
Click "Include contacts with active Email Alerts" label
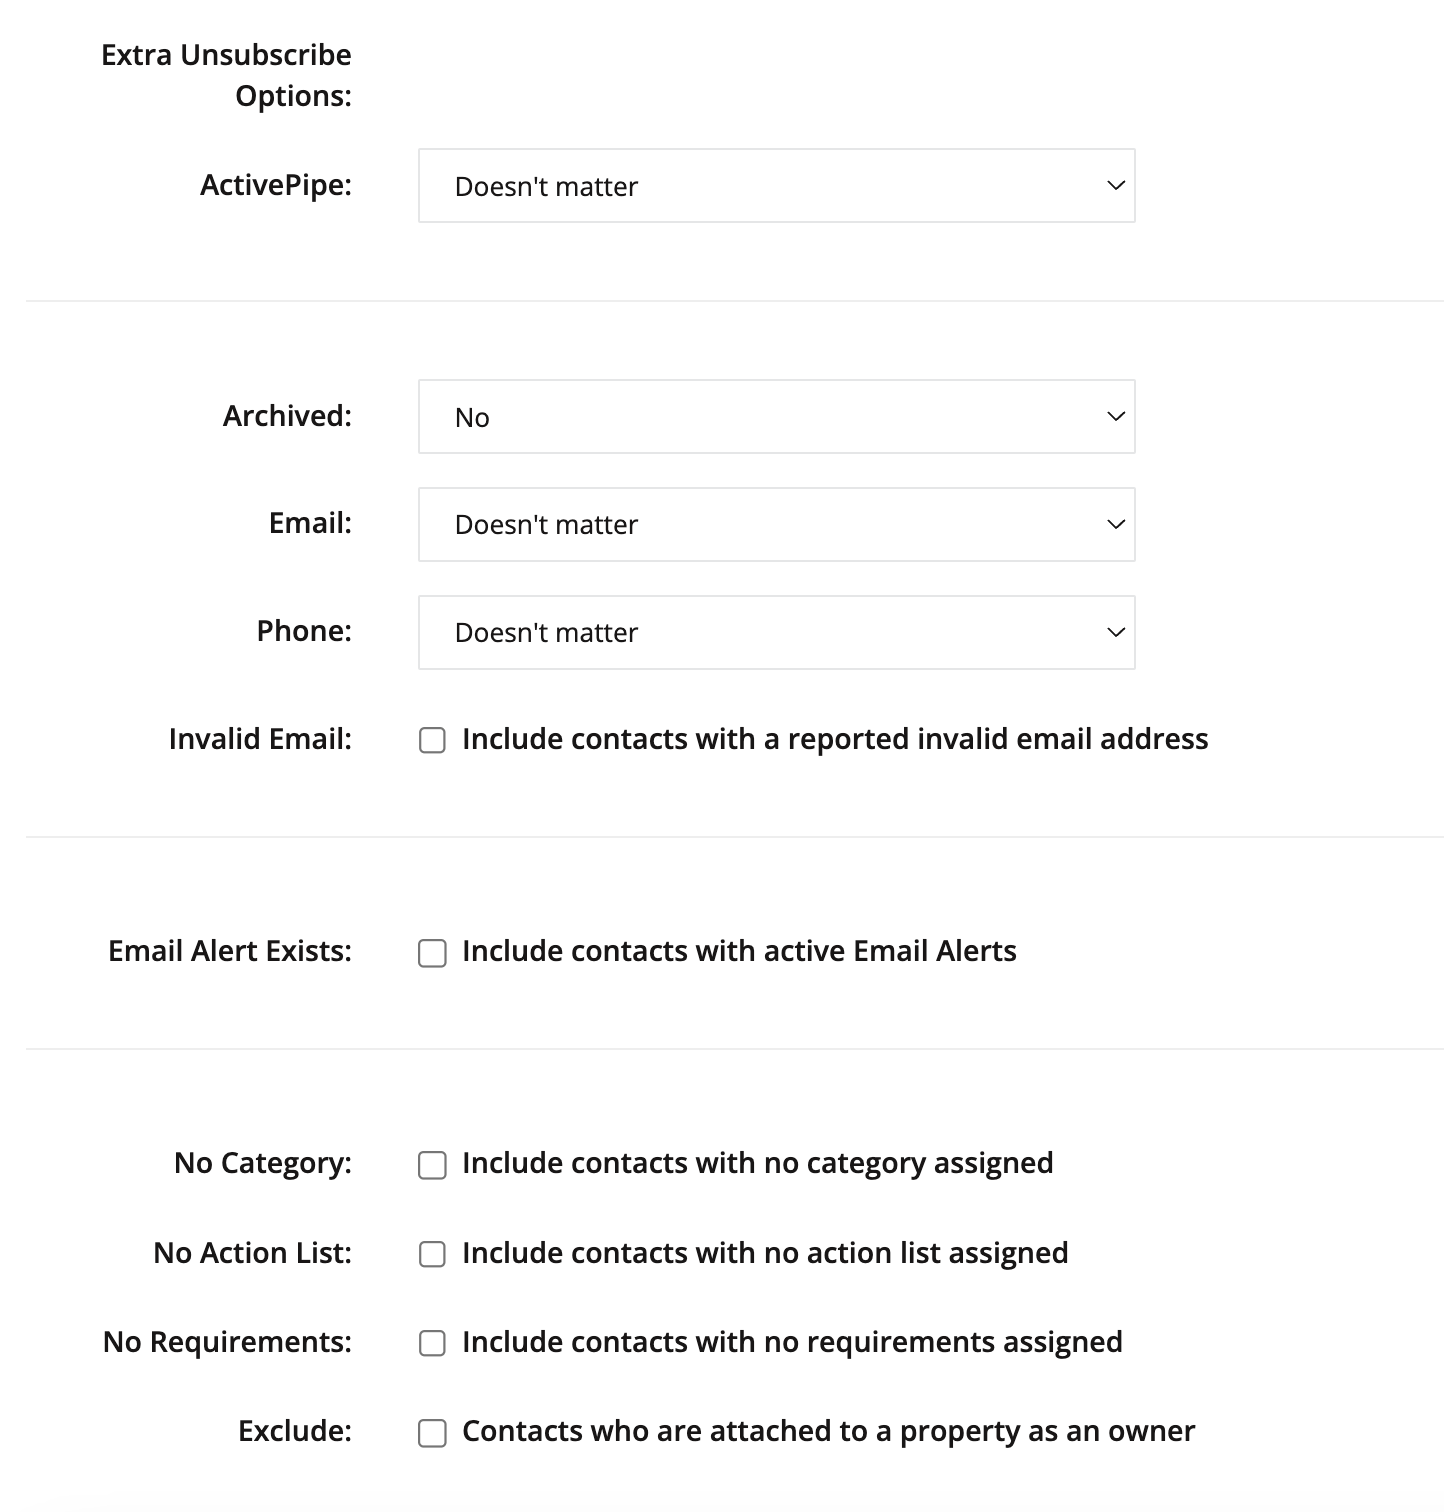(739, 951)
